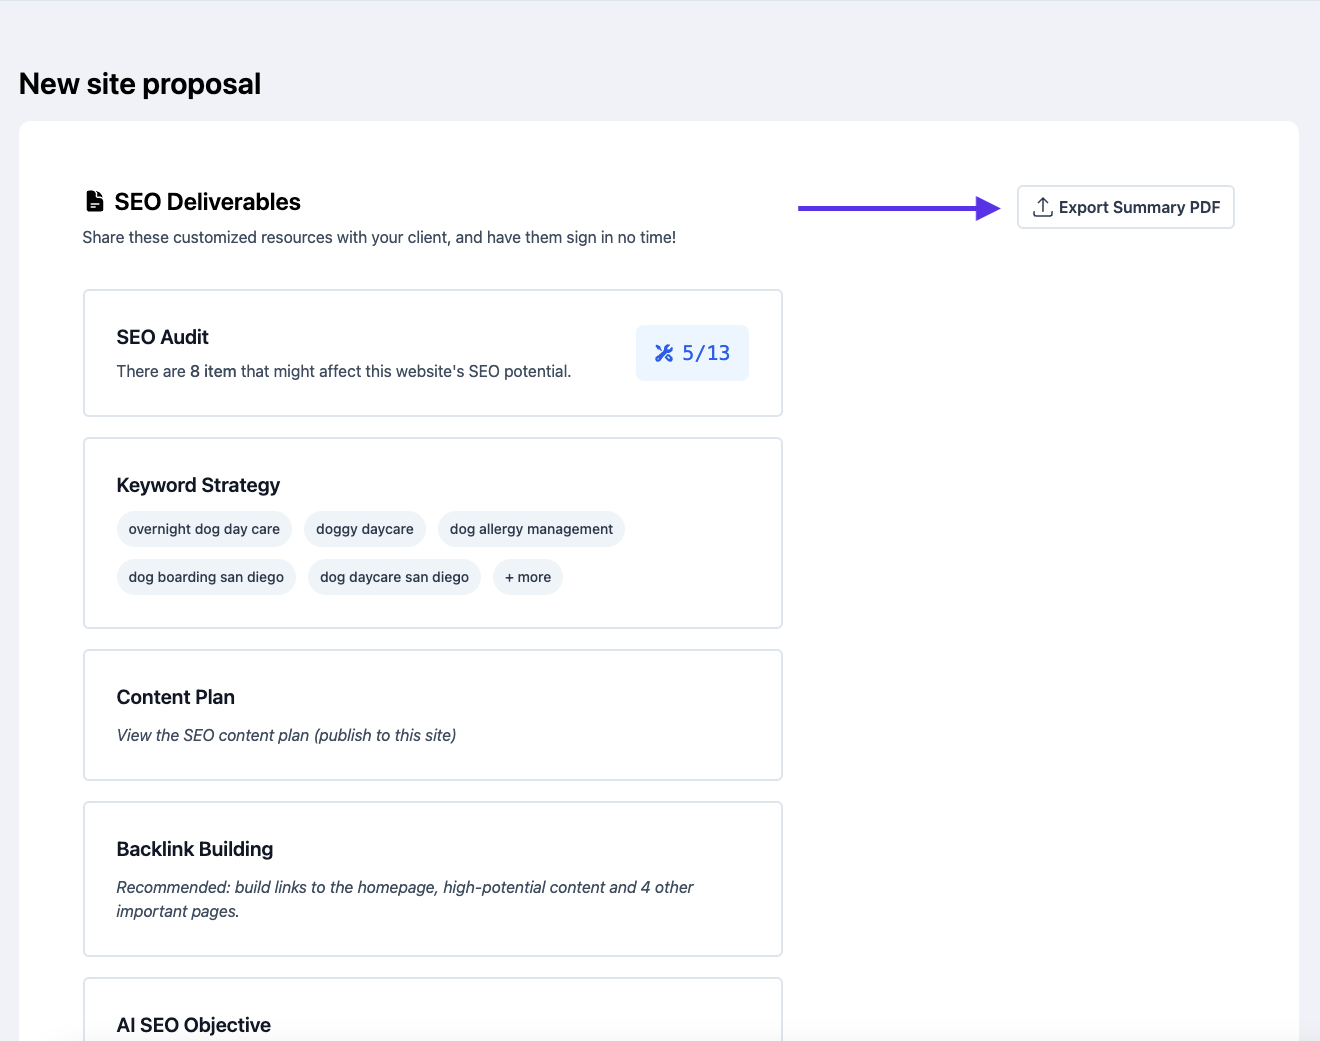Click the wrench tools icon in audit score

(x=664, y=353)
